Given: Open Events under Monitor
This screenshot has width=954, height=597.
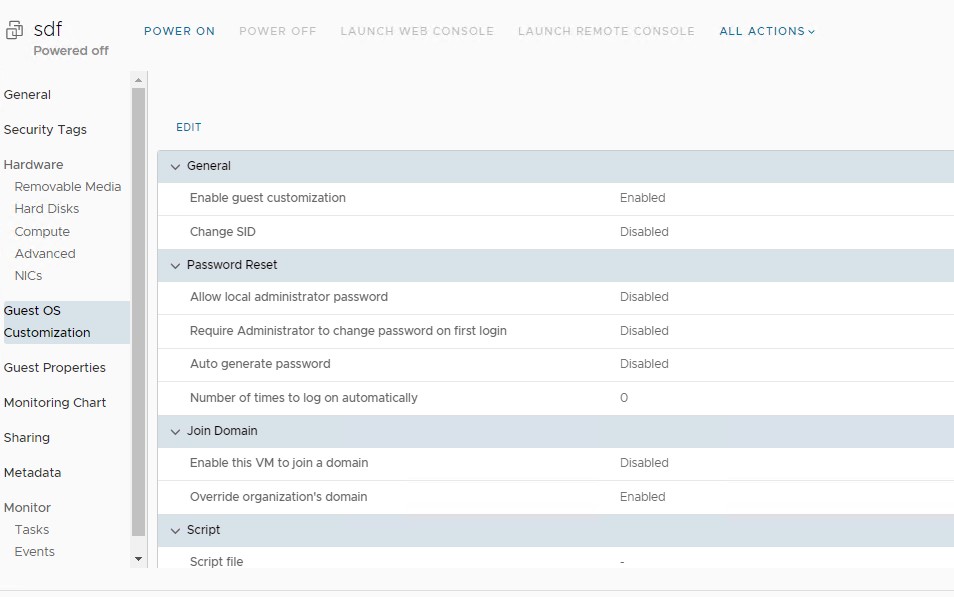Looking at the screenshot, I should (x=34, y=551).
